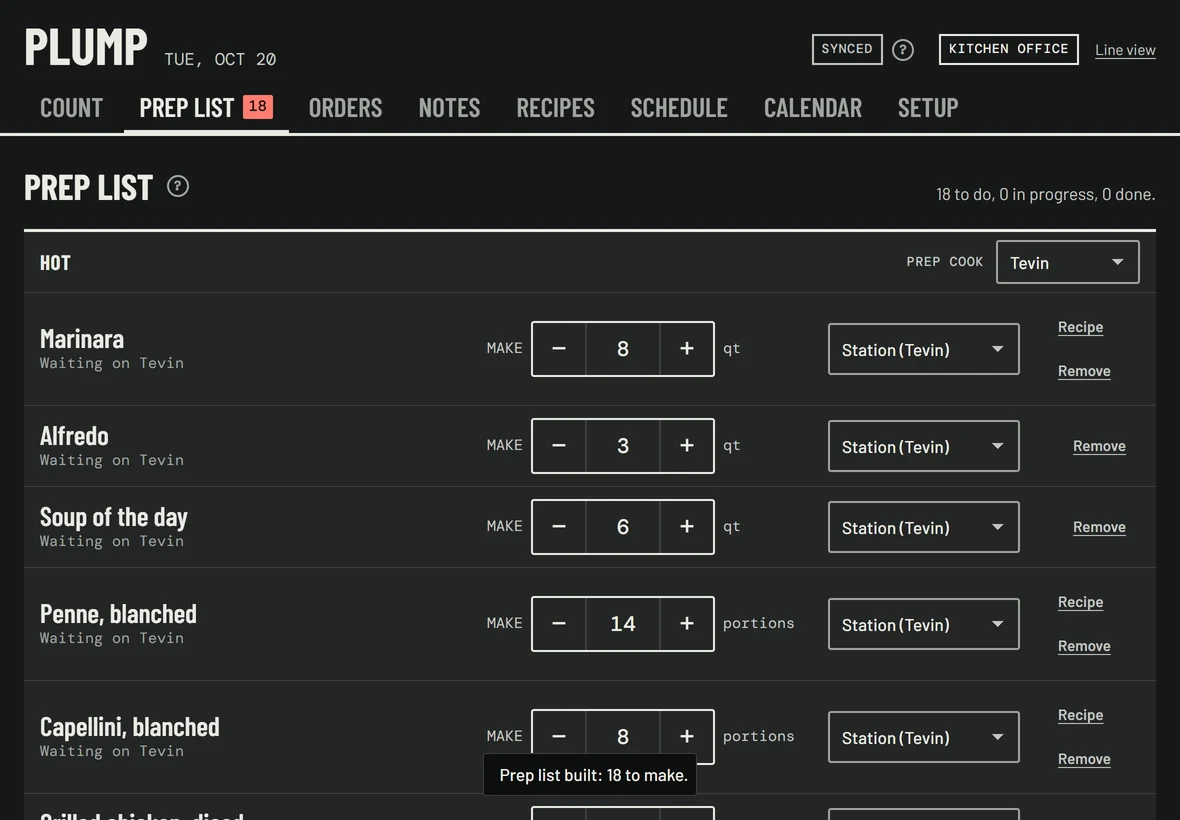The width and height of the screenshot is (1180, 820).
Task: Decrease Capellini, blanched quantity
Action: [558, 736]
